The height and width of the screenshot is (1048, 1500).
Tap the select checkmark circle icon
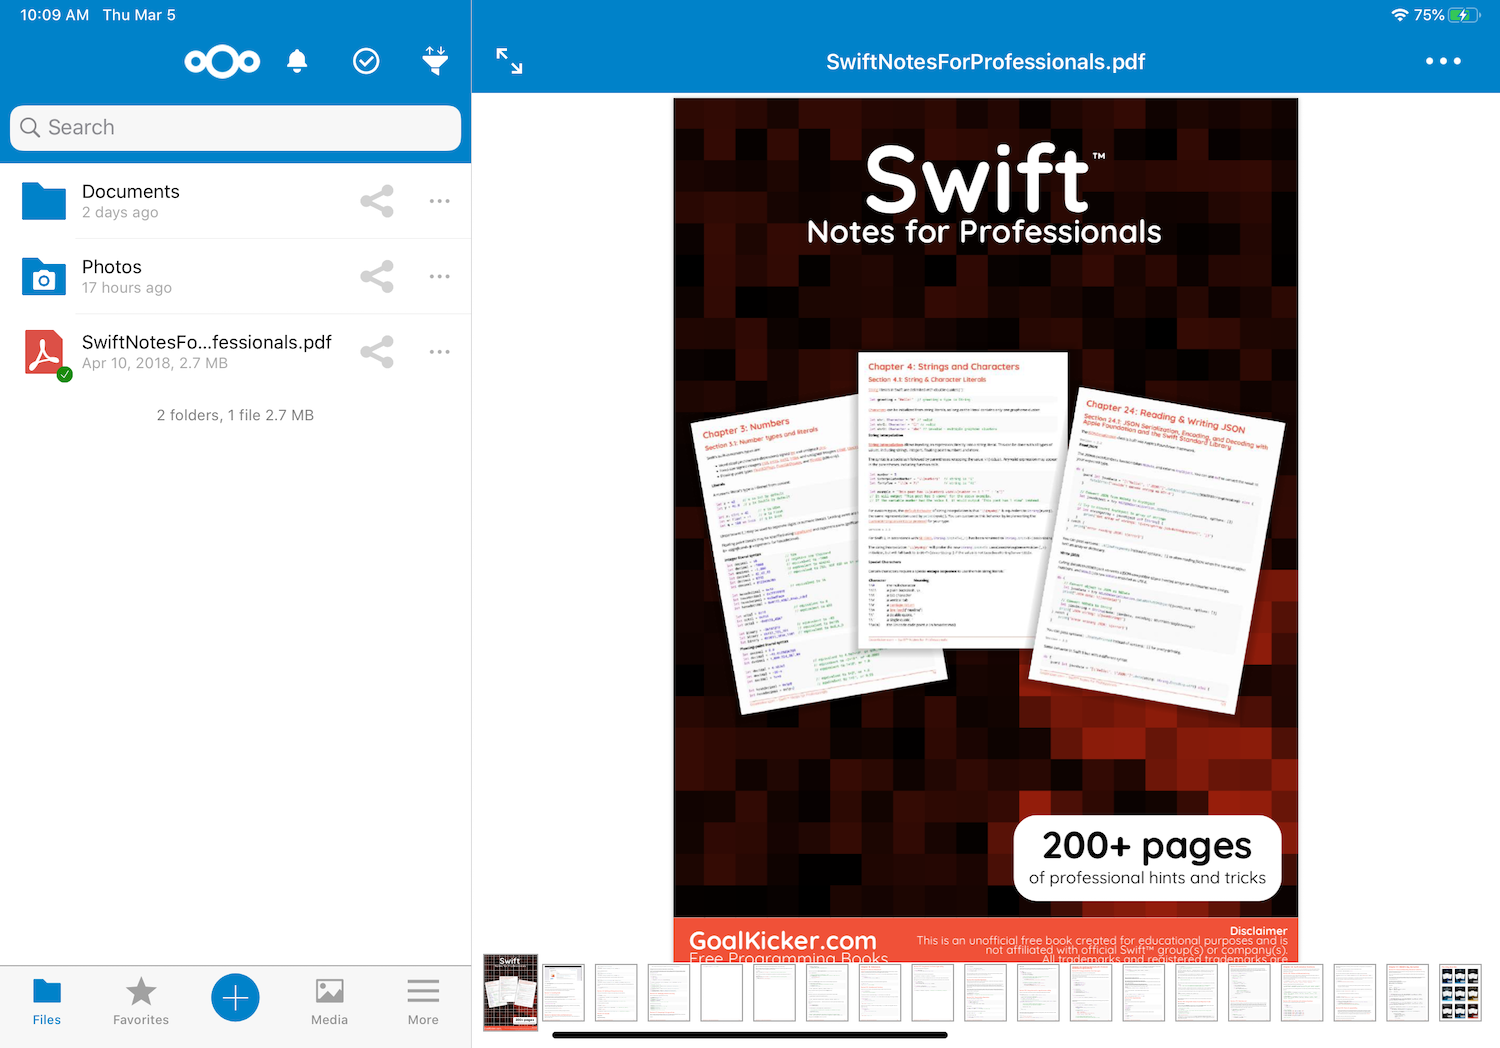pos(366,62)
